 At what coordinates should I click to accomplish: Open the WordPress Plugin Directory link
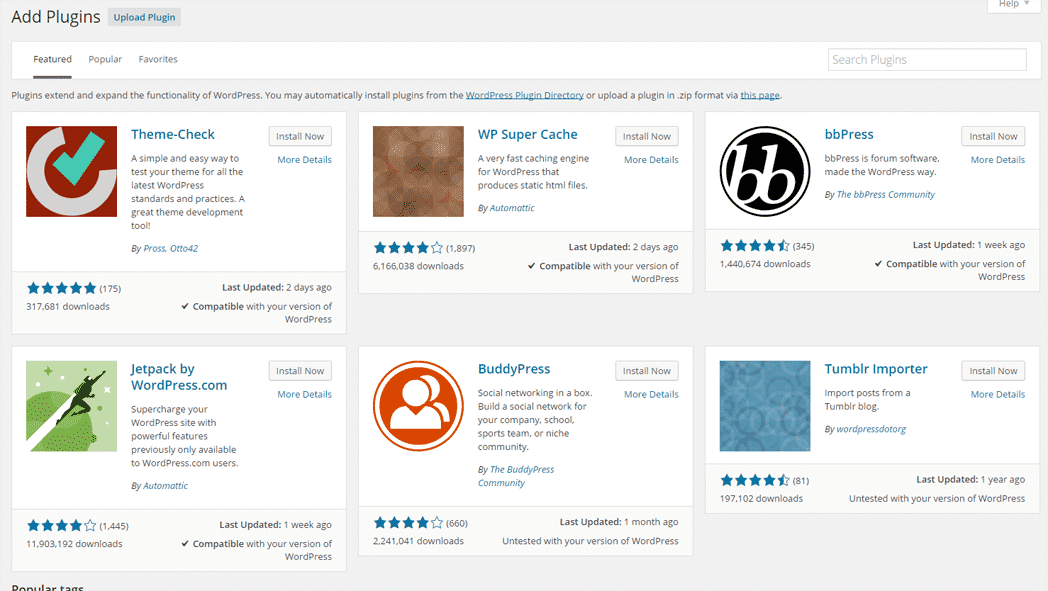[x=525, y=95]
